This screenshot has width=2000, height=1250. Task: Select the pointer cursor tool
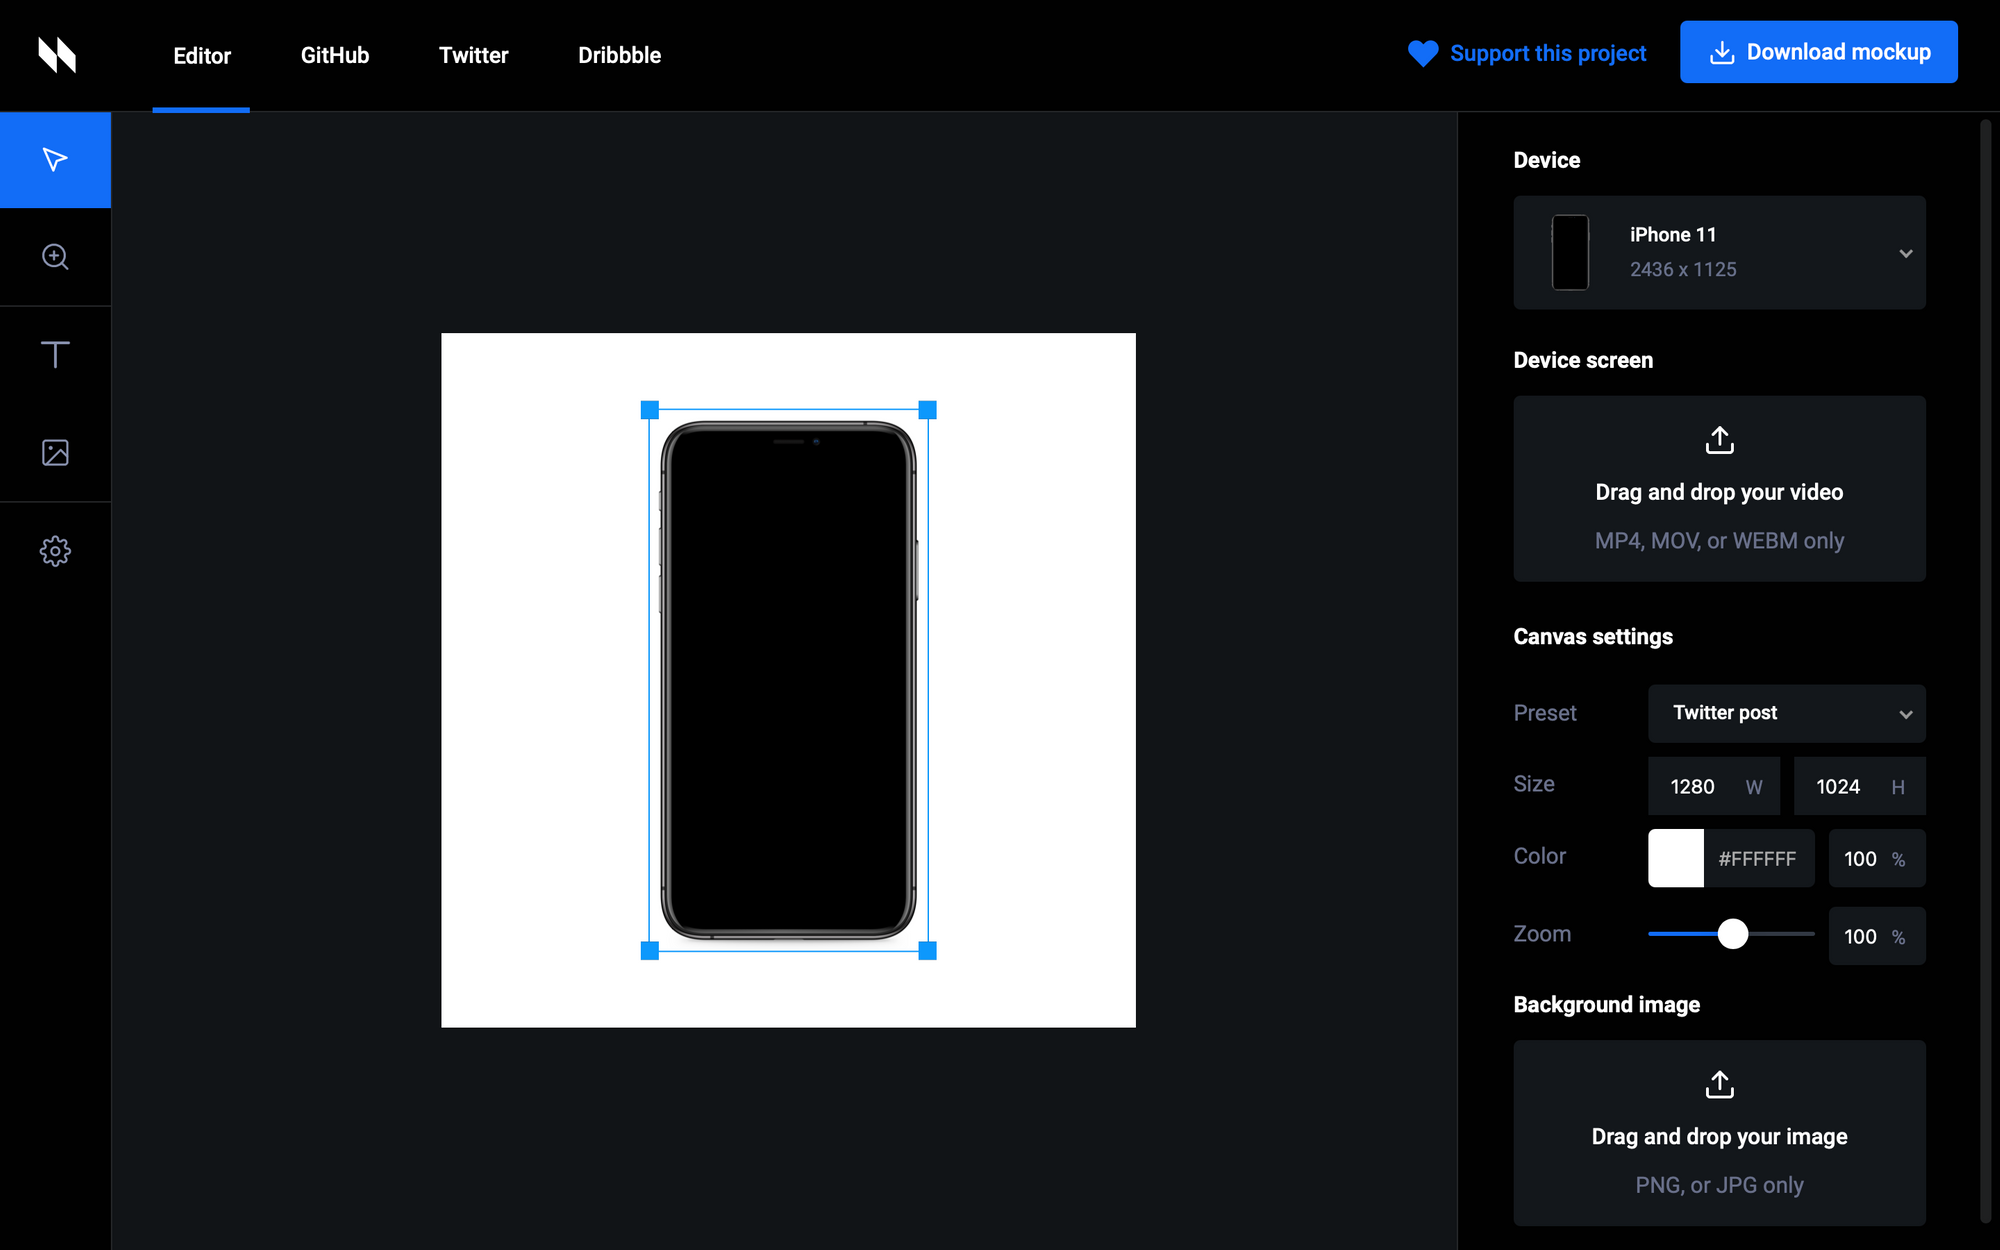55,160
